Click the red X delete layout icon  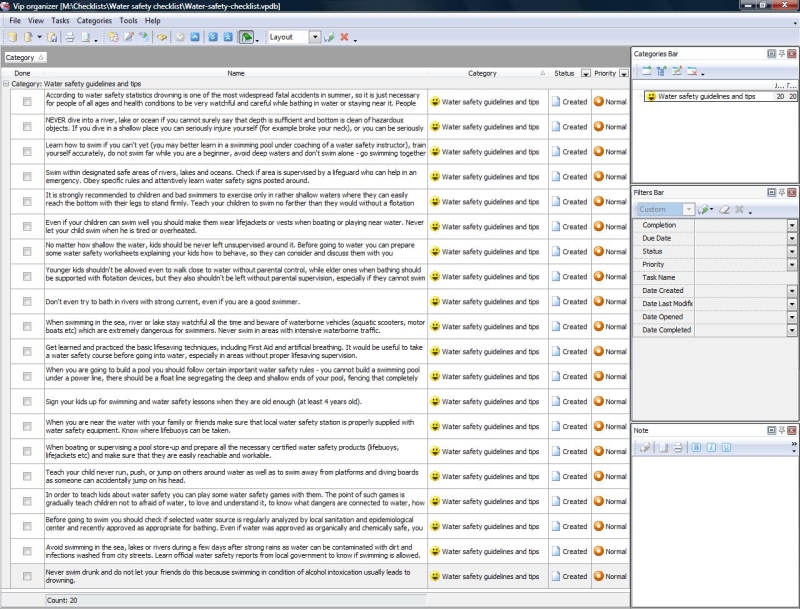344,37
